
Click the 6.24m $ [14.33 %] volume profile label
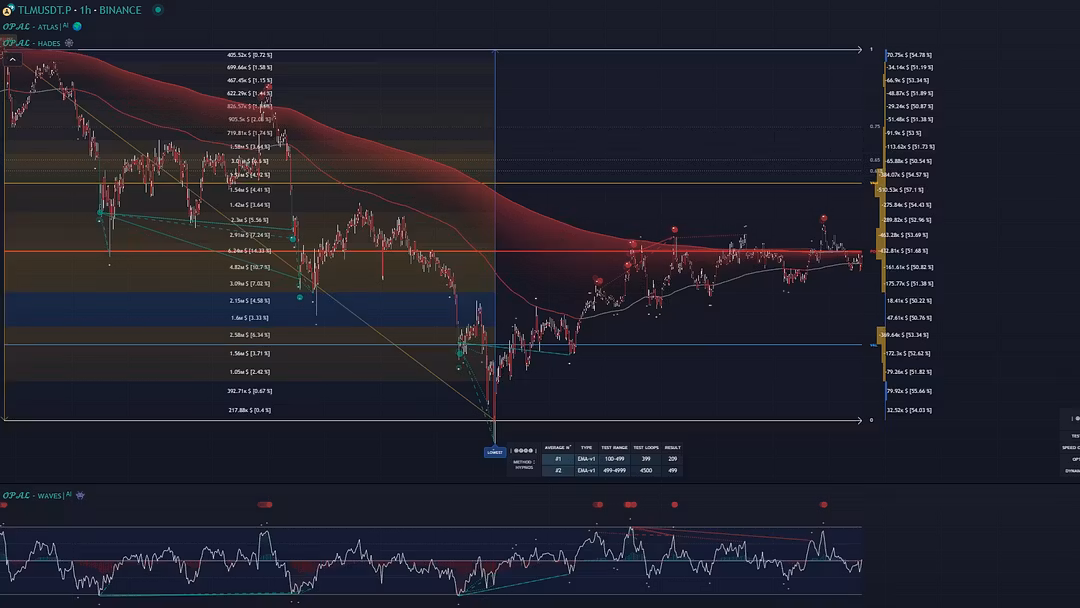pyautogui.click(x=249, y=251)
